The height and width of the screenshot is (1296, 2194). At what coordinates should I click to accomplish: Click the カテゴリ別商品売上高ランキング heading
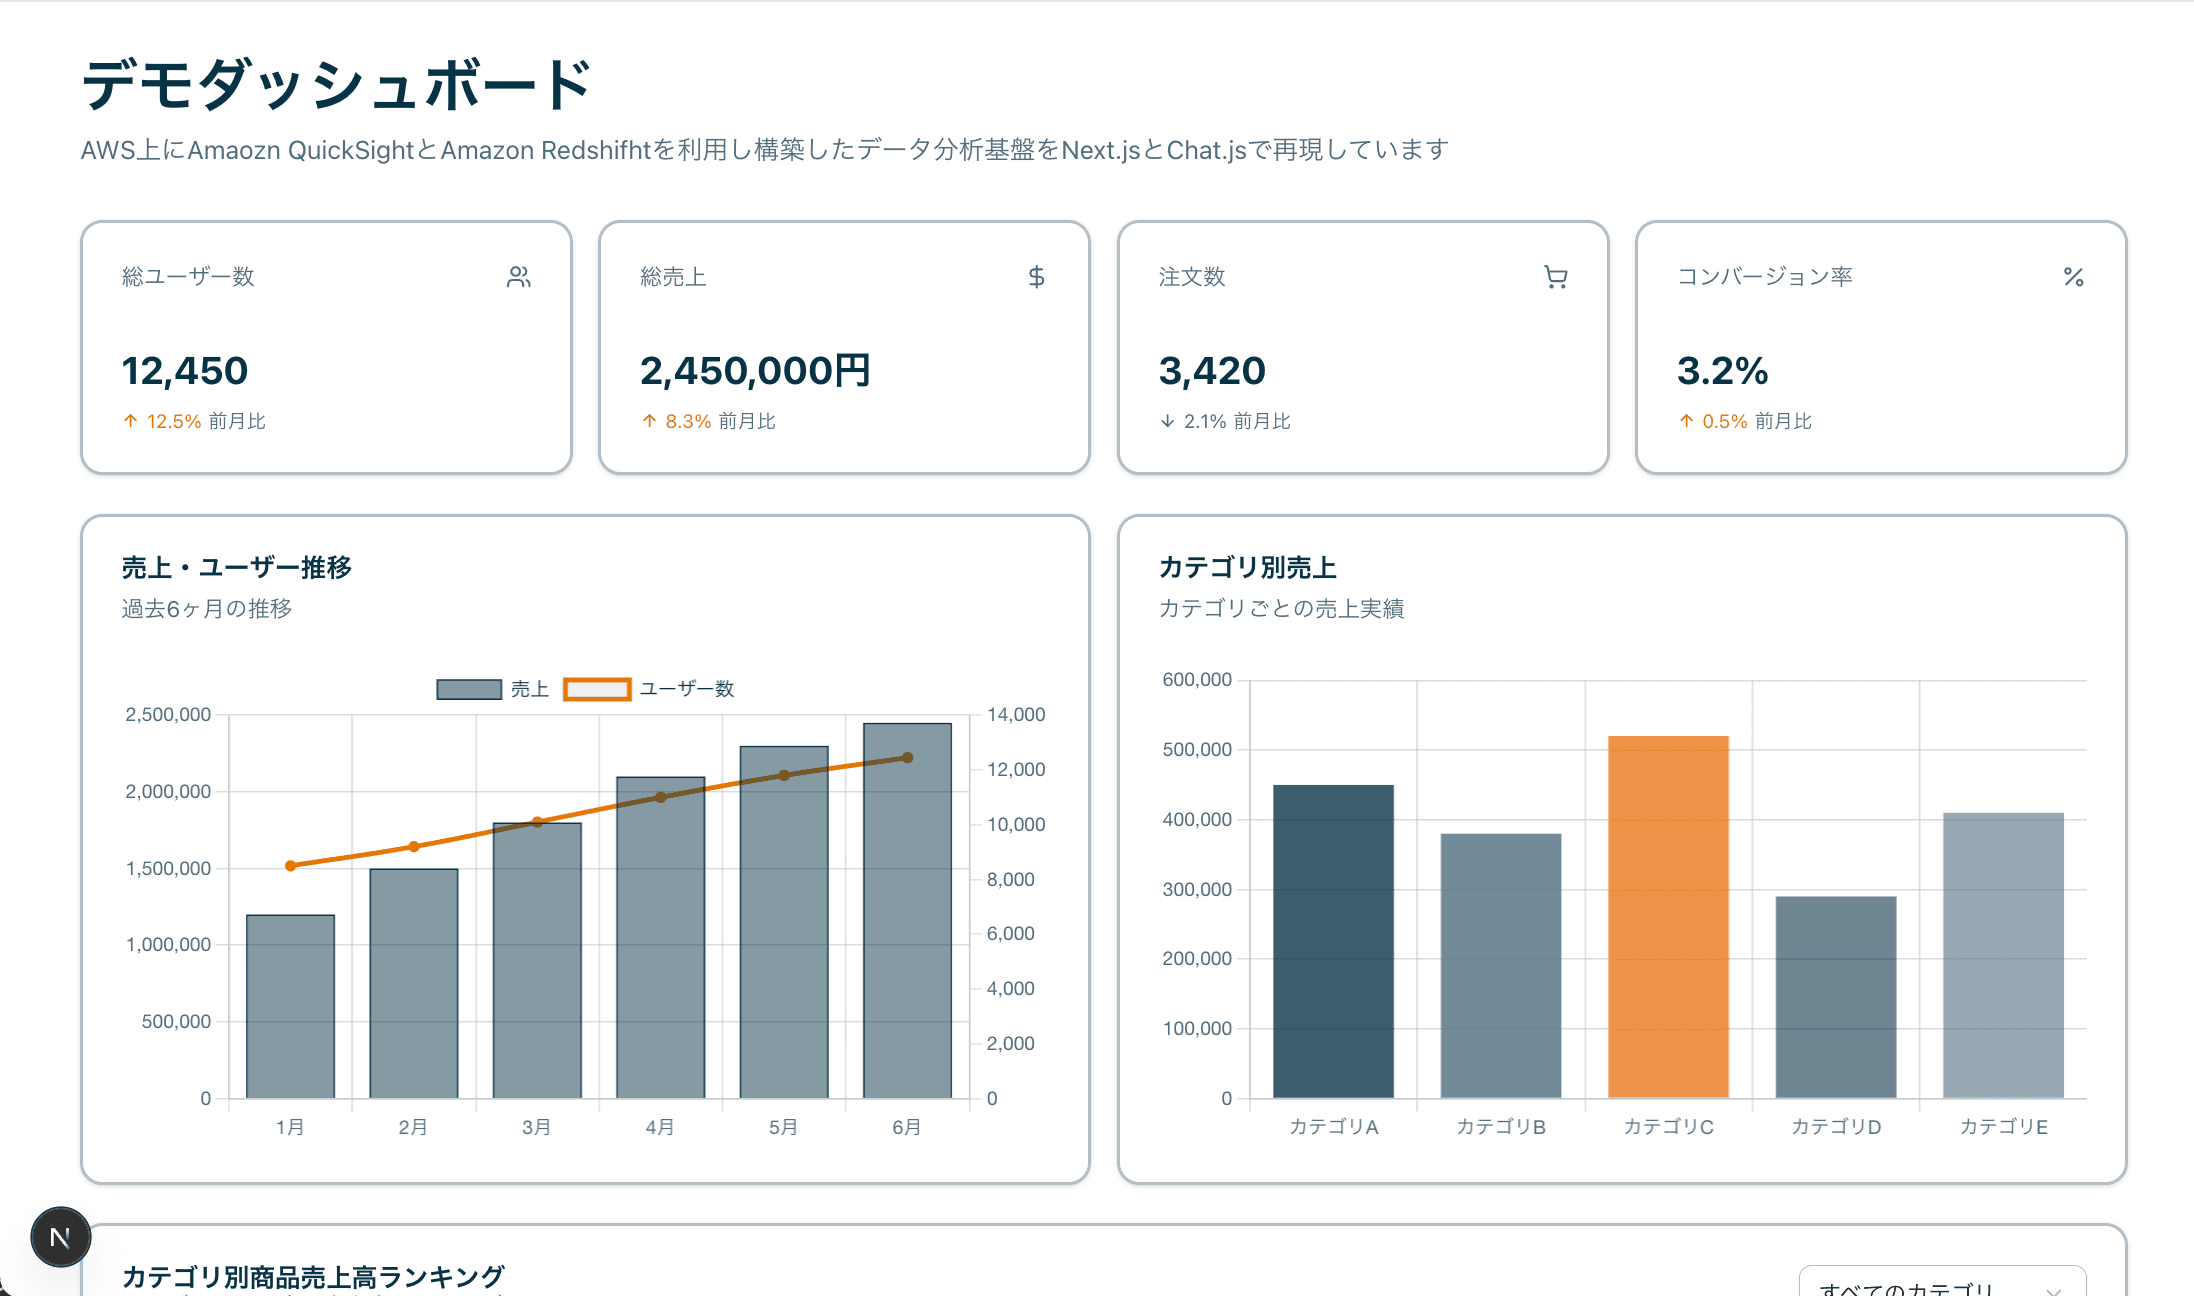point(315,1275)
